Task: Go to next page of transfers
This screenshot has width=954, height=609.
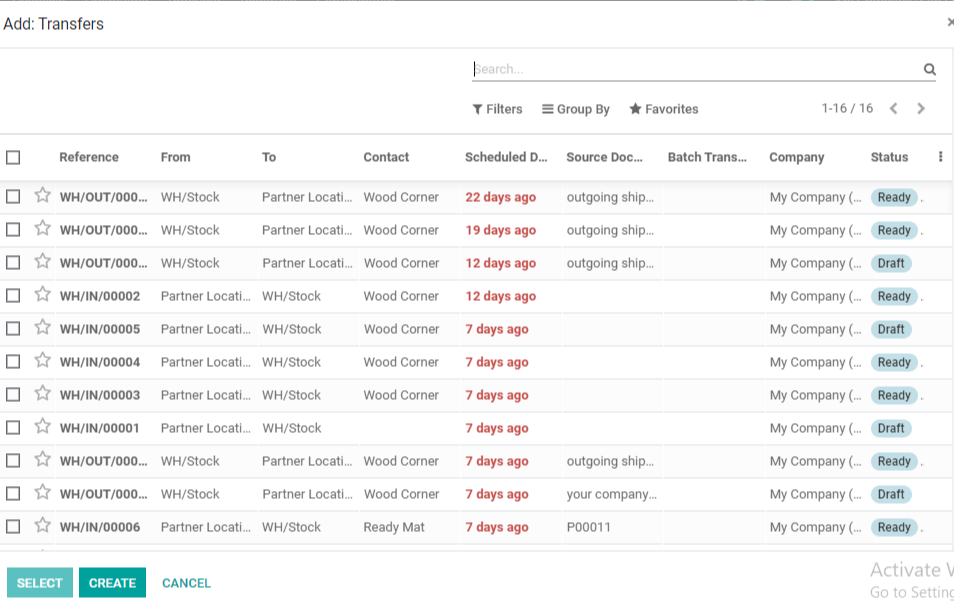Action: 921,109
